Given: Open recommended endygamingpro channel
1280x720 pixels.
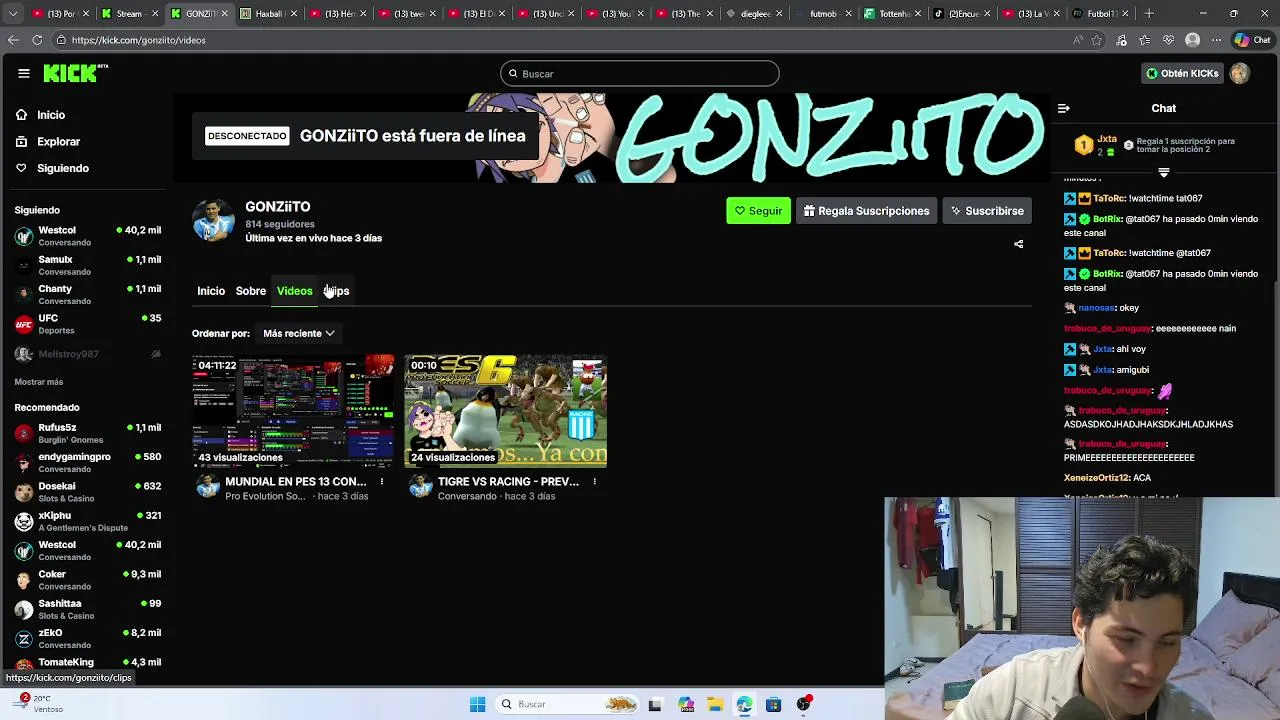Looking at the screenshot, I should tap(87, 462).
